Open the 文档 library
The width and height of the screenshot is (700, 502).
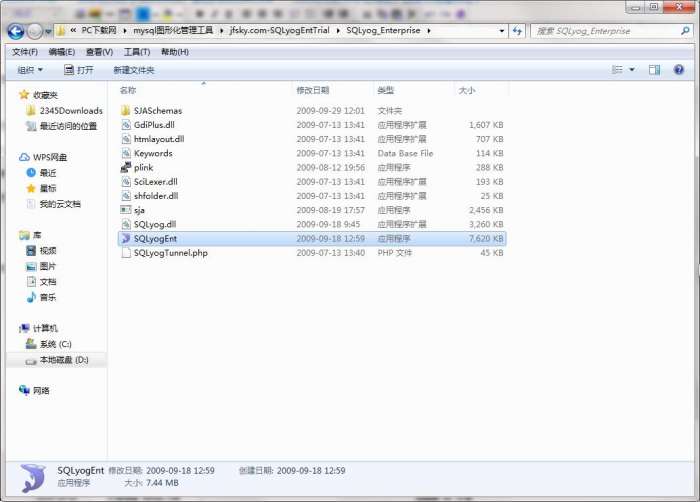[42, 282]
